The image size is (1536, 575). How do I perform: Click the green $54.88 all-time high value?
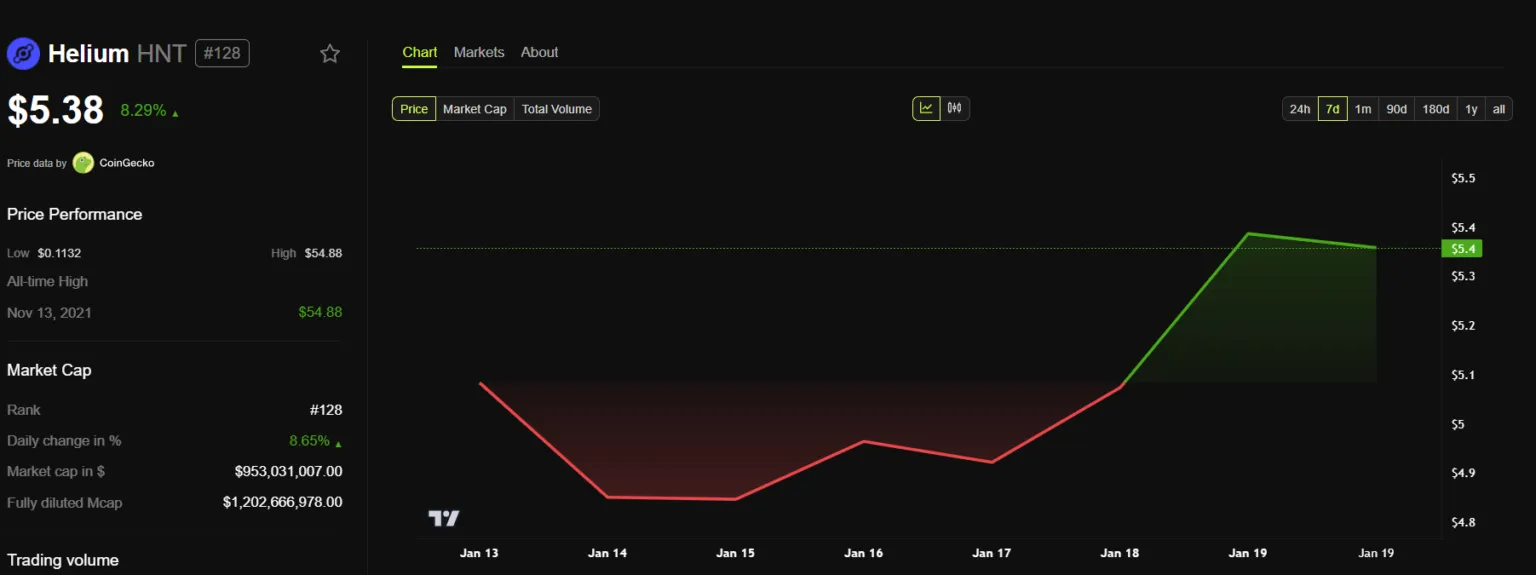click(320, 312)
